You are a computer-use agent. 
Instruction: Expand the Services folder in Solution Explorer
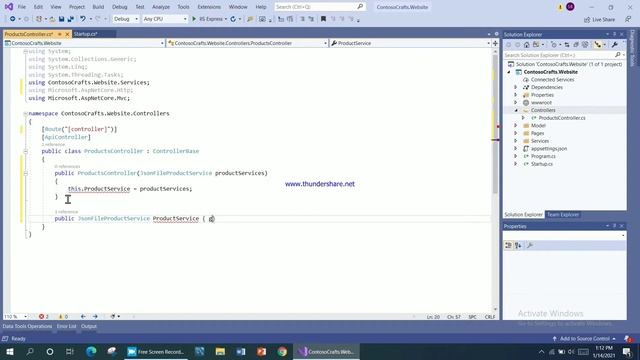click(x=516, y=141)
